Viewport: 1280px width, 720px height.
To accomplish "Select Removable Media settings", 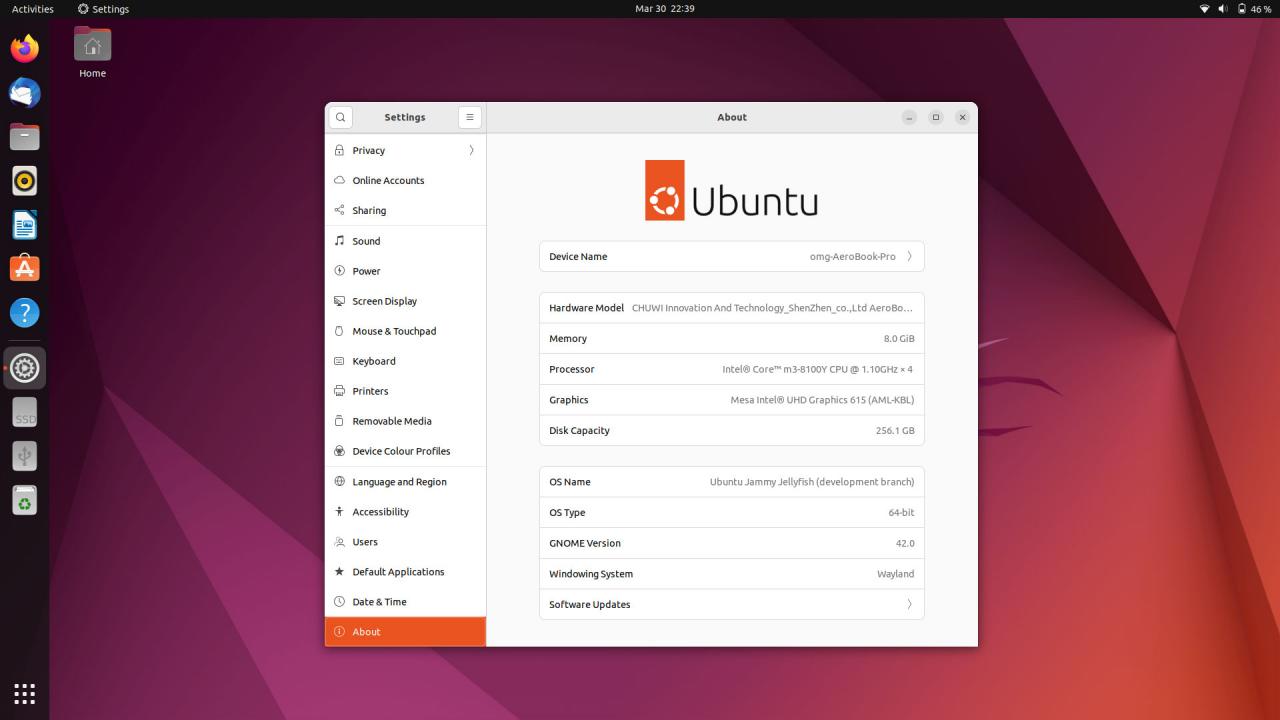I will coord(405,421).
